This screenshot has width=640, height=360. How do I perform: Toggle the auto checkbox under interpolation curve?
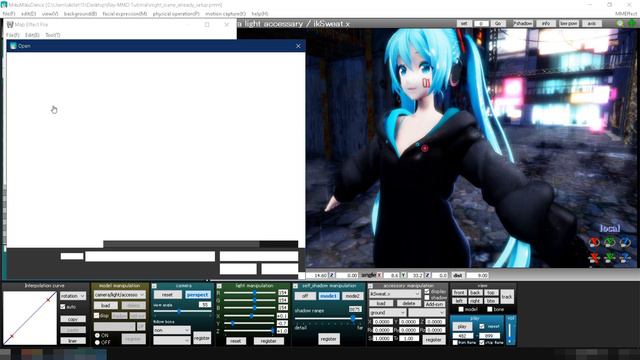pos(63,307)
